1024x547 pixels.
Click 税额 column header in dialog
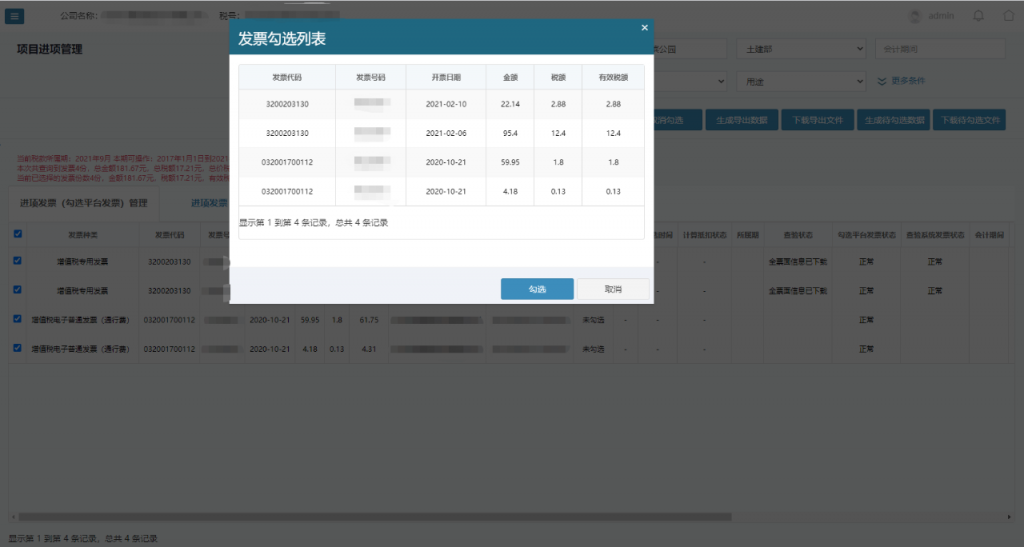coord(558,77)
